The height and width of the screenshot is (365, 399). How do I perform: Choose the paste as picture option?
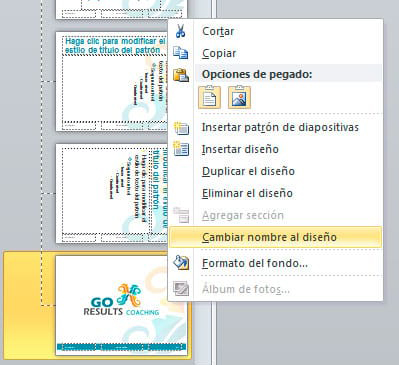239,97
